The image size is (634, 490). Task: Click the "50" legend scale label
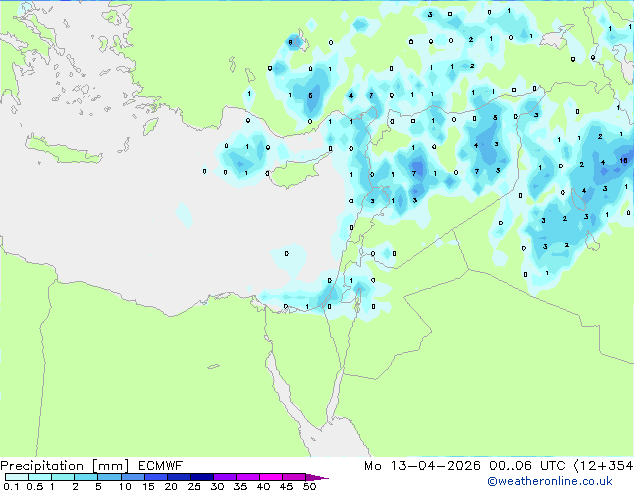coord(309,486)
